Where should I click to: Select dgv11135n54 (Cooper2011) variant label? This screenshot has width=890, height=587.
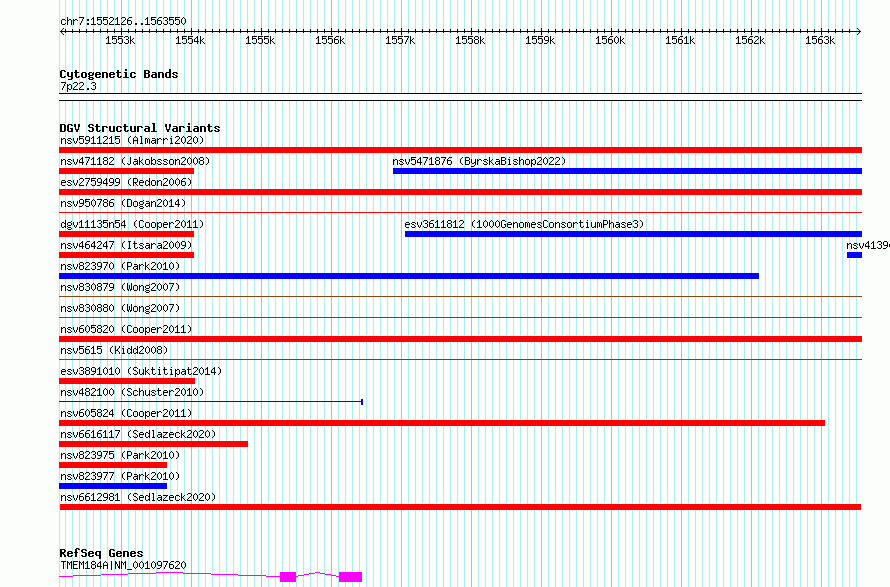pos(132,224)
